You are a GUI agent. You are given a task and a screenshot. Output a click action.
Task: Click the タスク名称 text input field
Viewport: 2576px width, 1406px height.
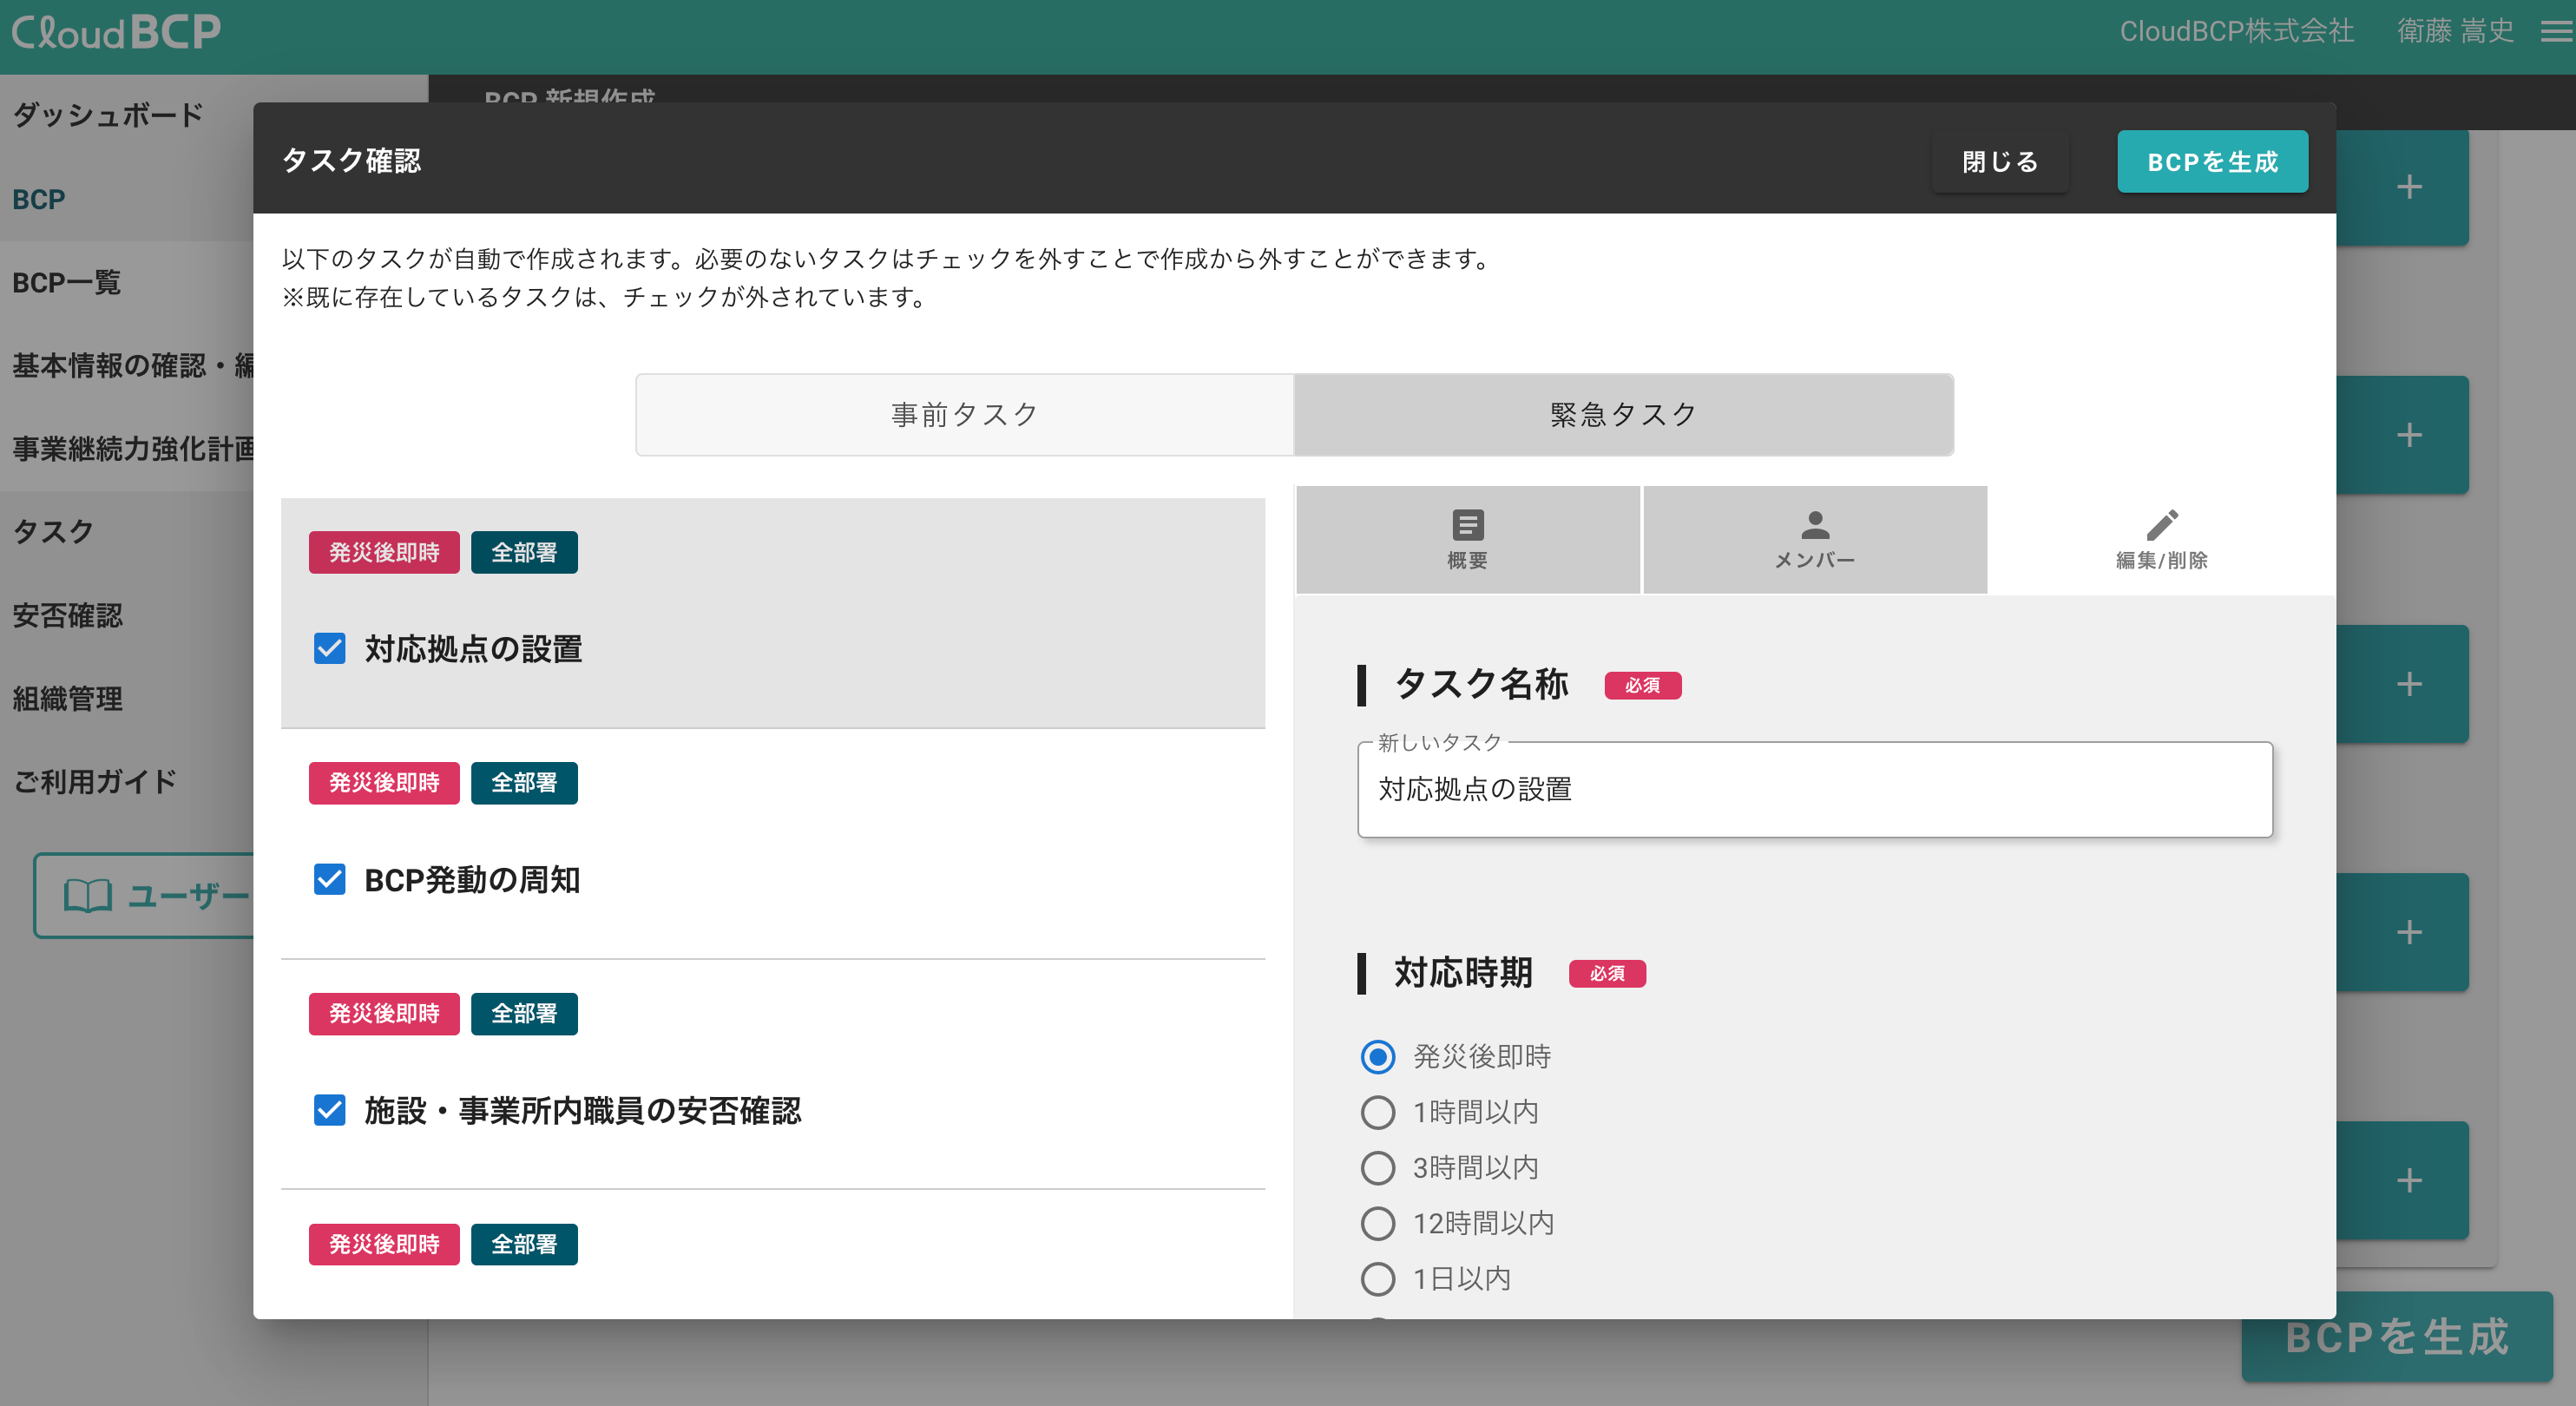click(1814, 790)
